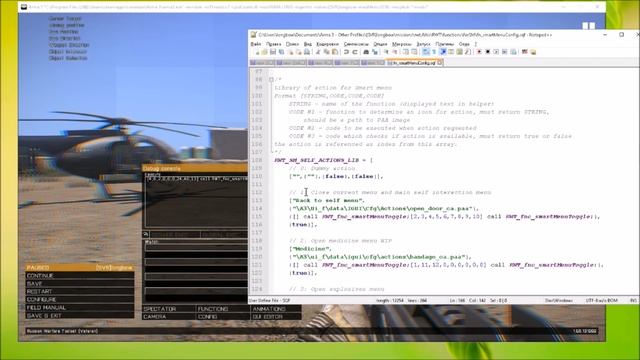
Task: Open the Запуск menu
Action: coord(423,44)
